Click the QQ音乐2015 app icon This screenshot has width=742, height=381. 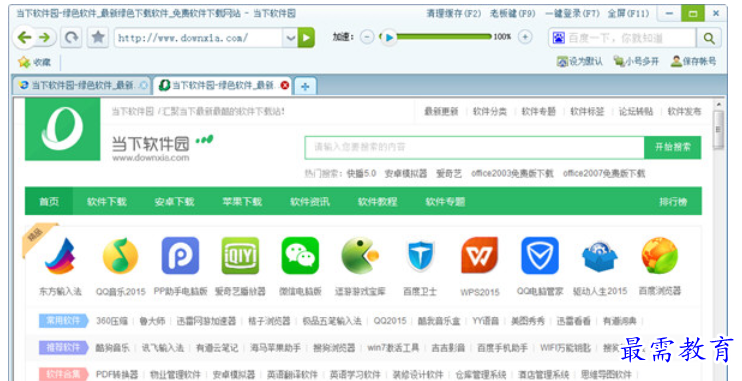tap(120, 256)
